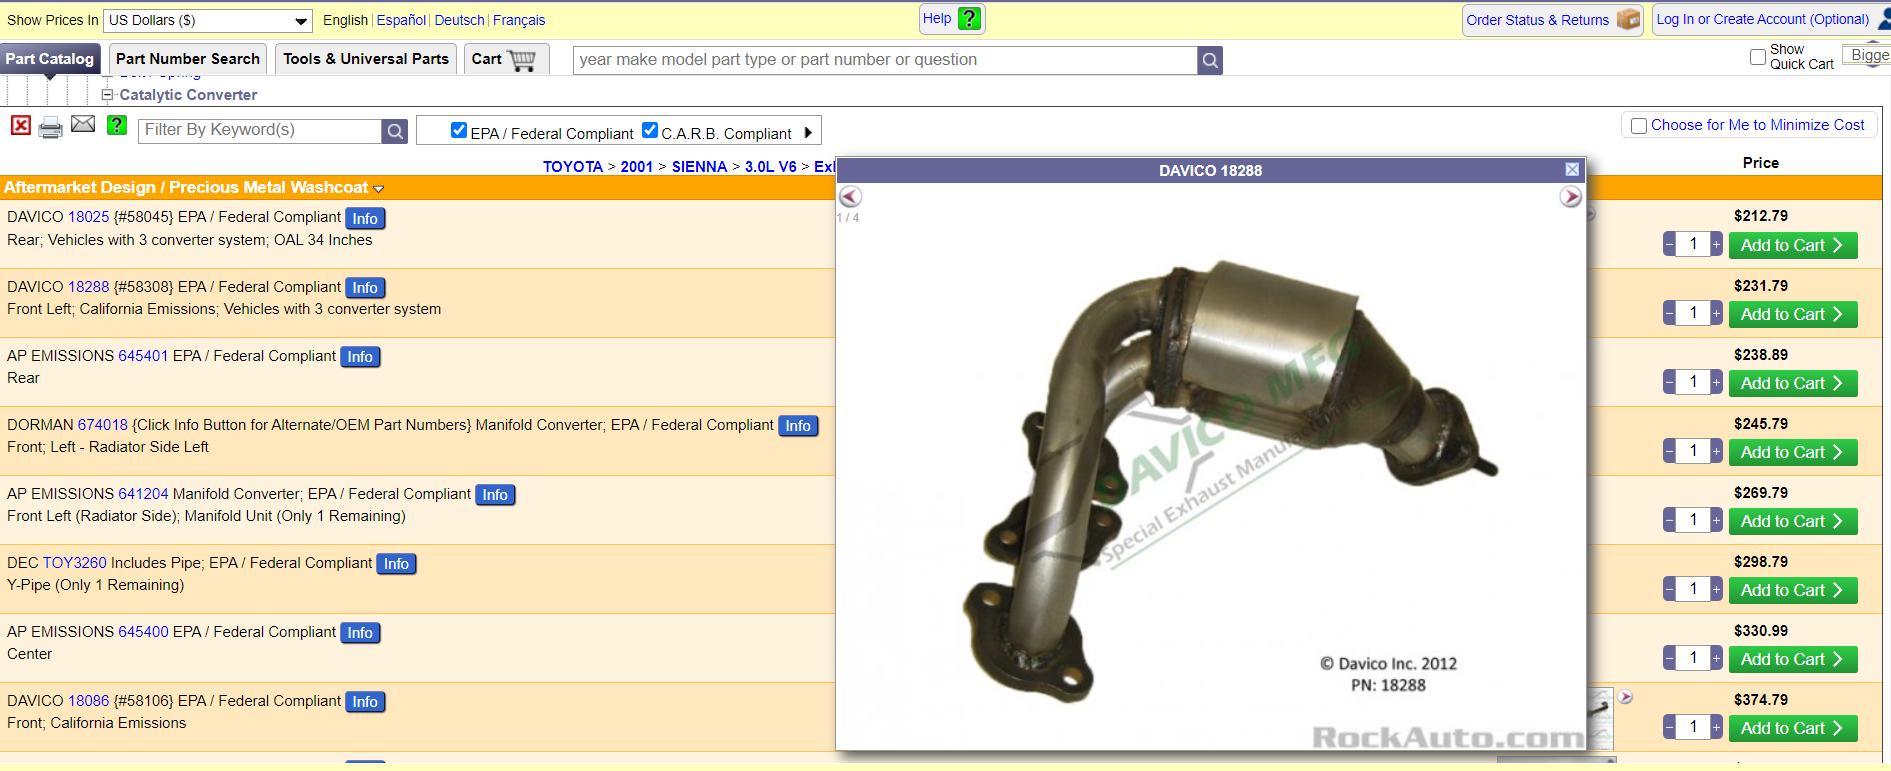
Task: Select Español language
Action: pyautogui.click(x=401, y=20)
